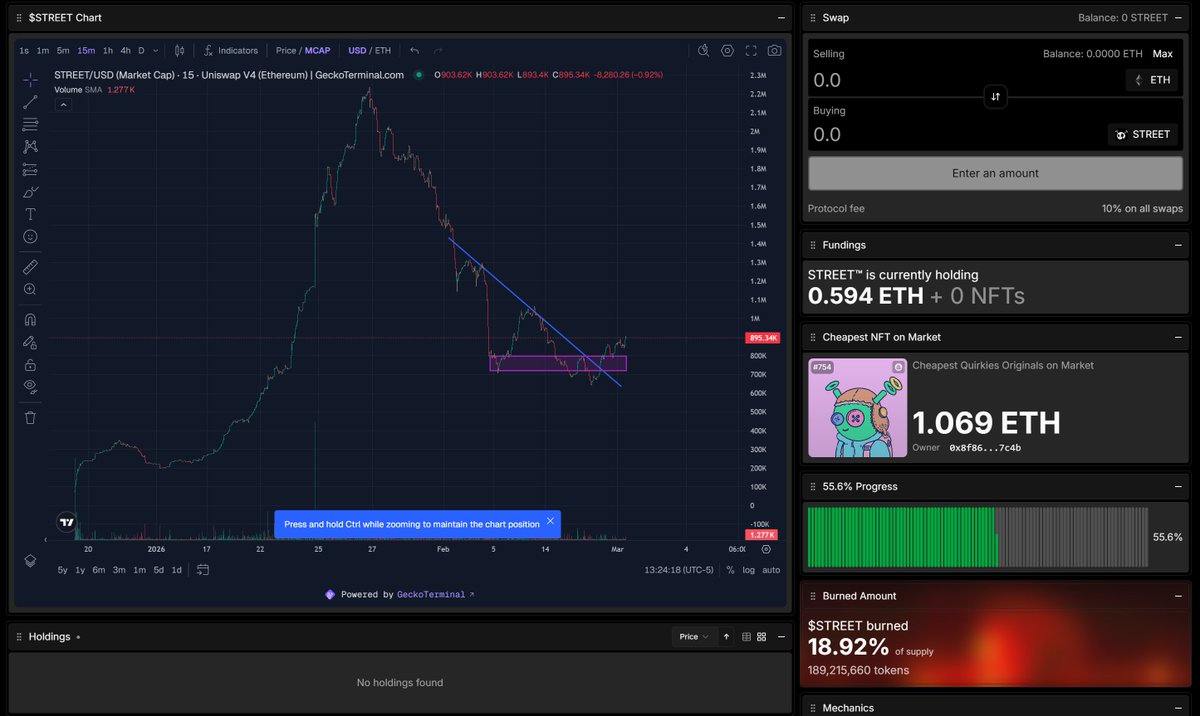
Task: Open the Price sort dropdown in Holdings
Action: (694, 636)
